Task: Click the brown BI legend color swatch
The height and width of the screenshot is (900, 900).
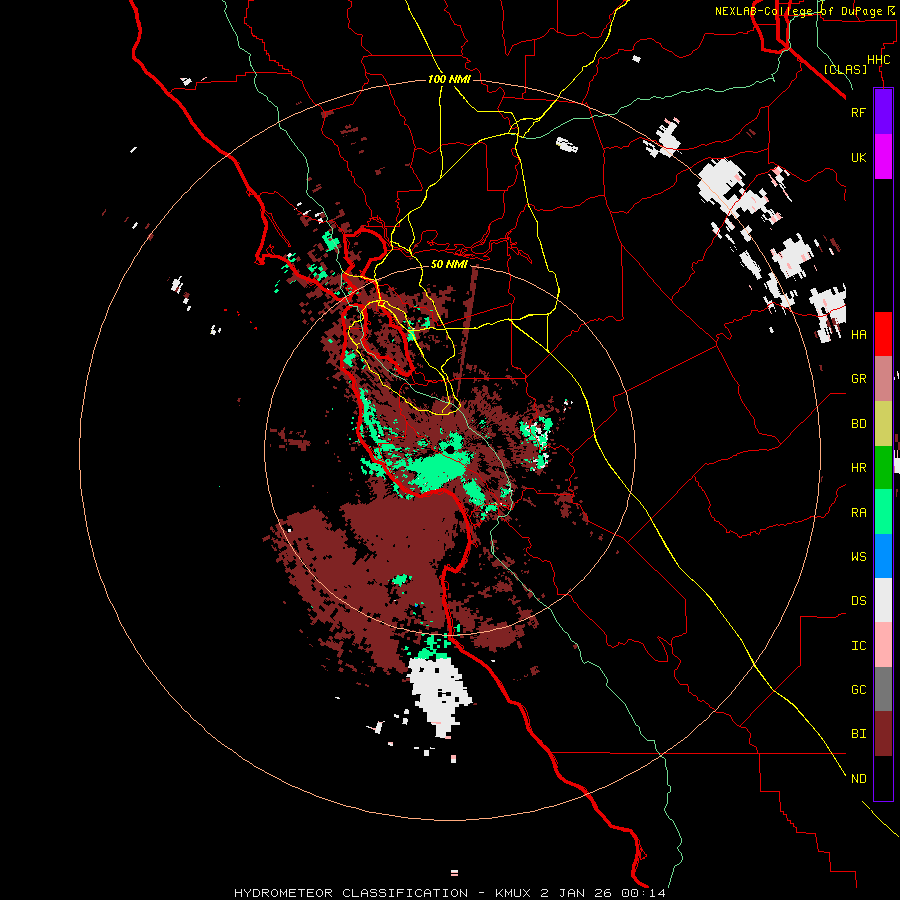Action: (x=883, y=734)
